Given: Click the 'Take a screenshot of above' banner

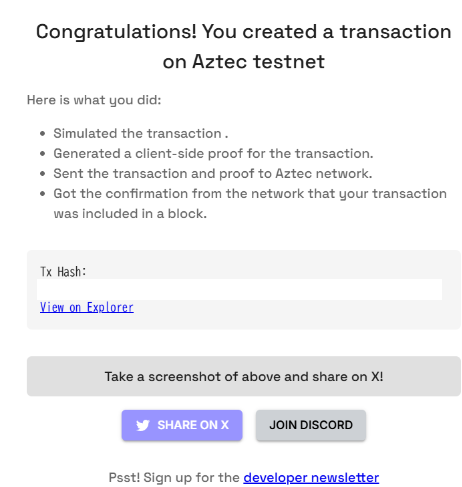Looking at the screenshot, I should (244, 376).
